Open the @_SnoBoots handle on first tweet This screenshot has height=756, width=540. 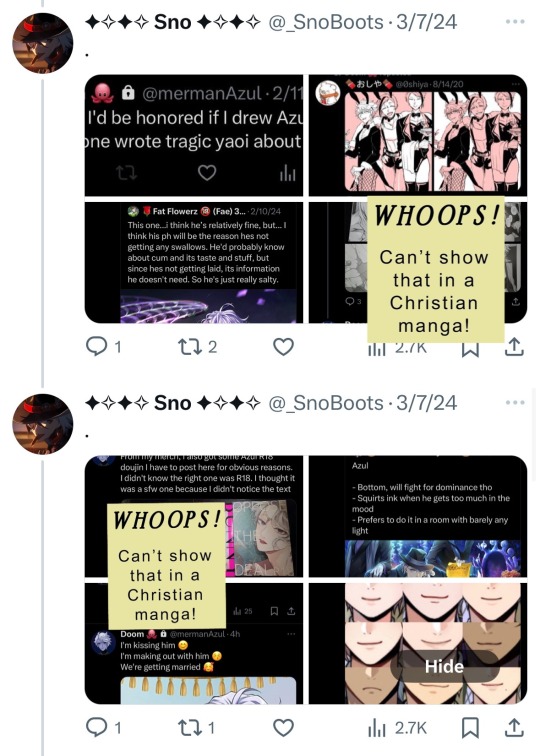click(325, 22)
